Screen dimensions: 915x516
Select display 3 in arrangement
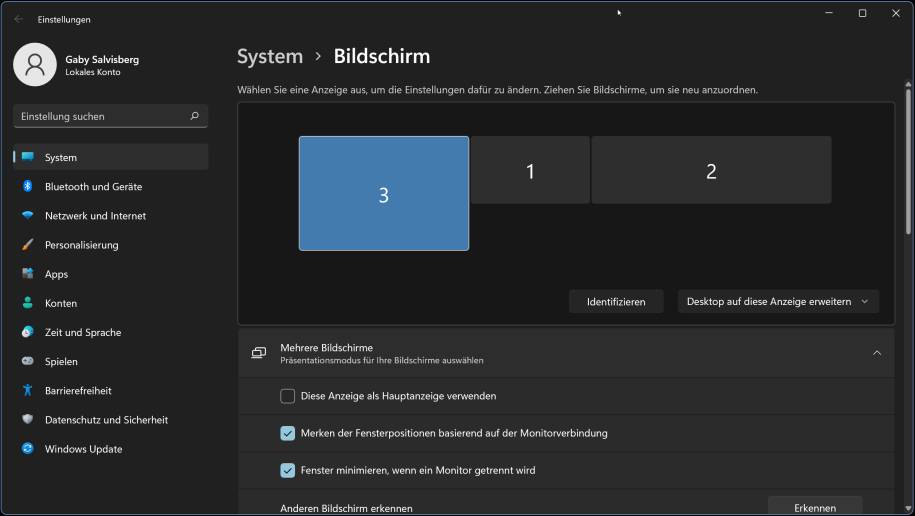coord(384,193)
